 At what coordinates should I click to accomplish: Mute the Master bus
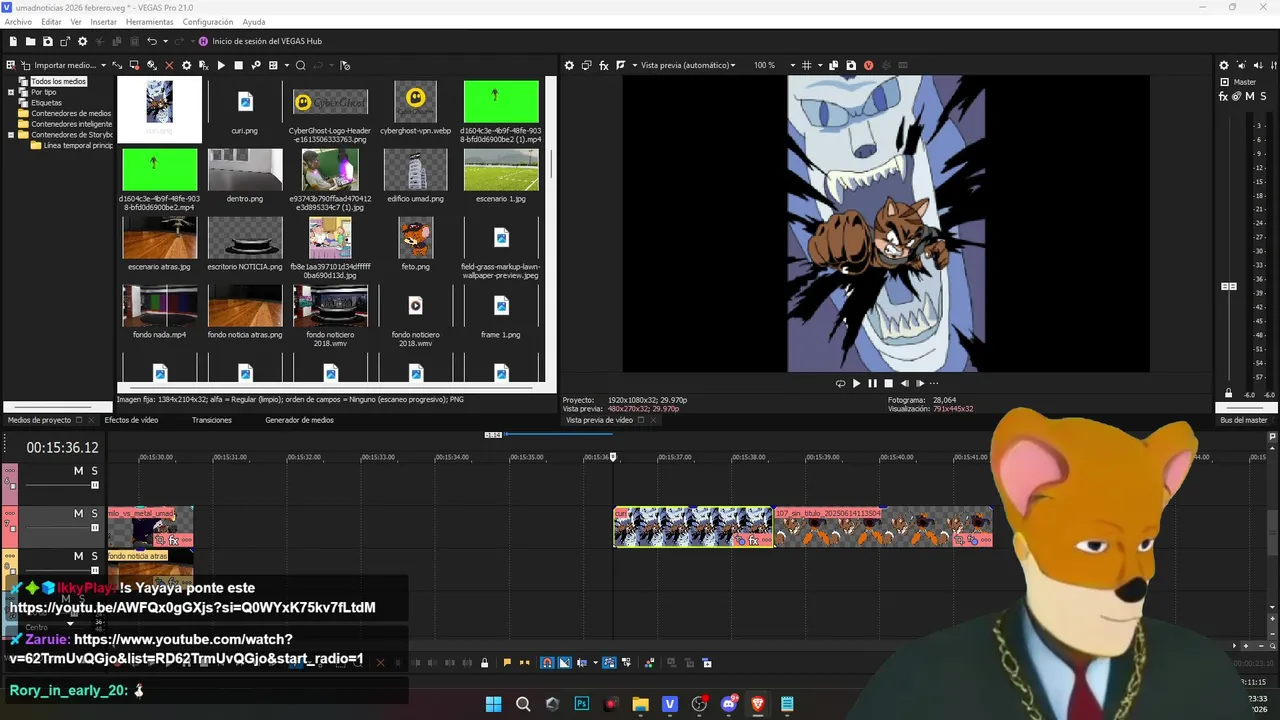pos(1251,96)
